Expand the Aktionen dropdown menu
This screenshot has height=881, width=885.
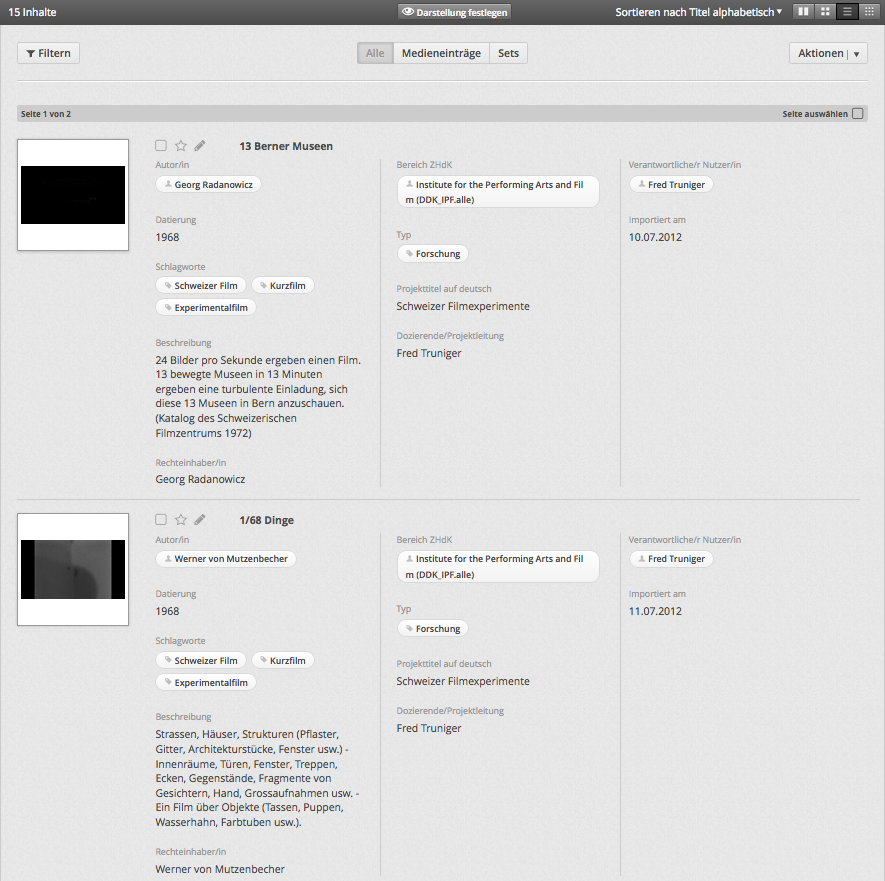pyautogui.click(x=828, y=53)
